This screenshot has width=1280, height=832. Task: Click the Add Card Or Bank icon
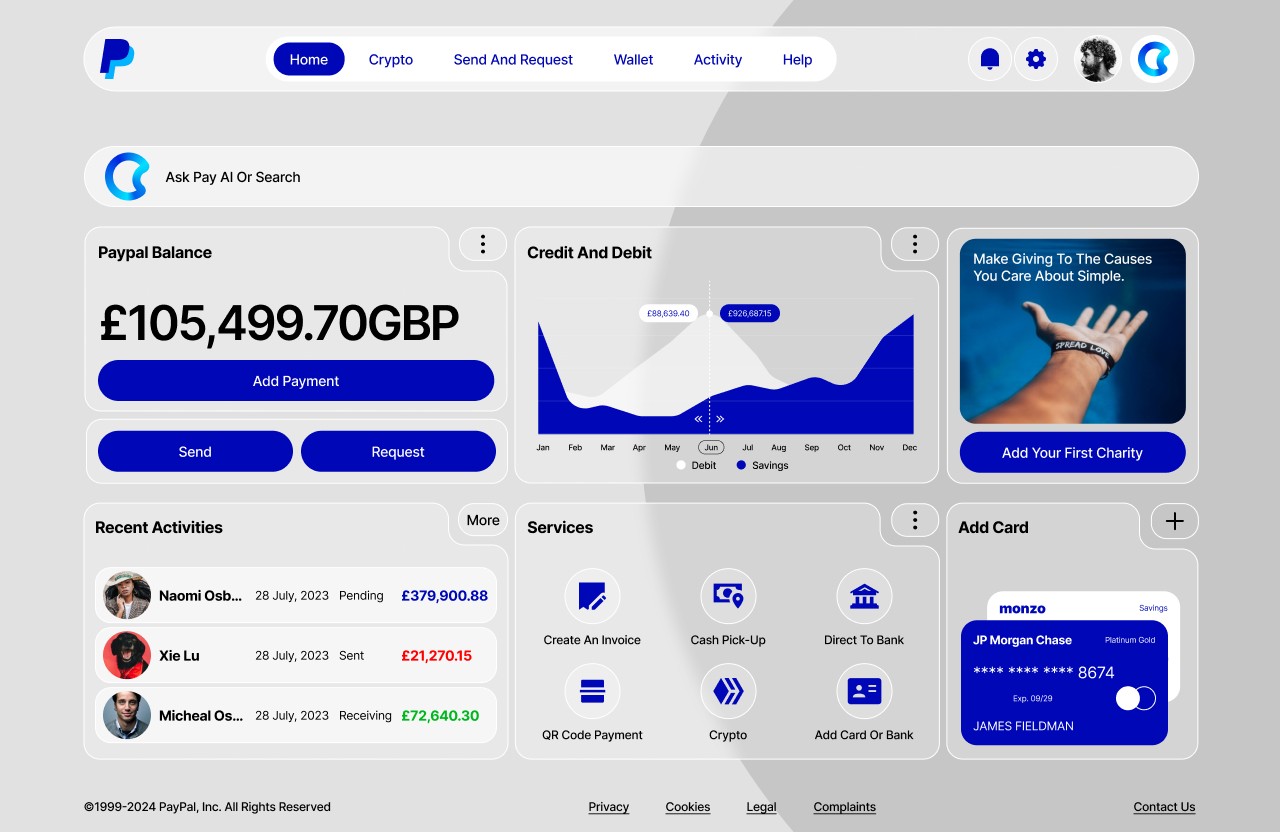(864, 691)
